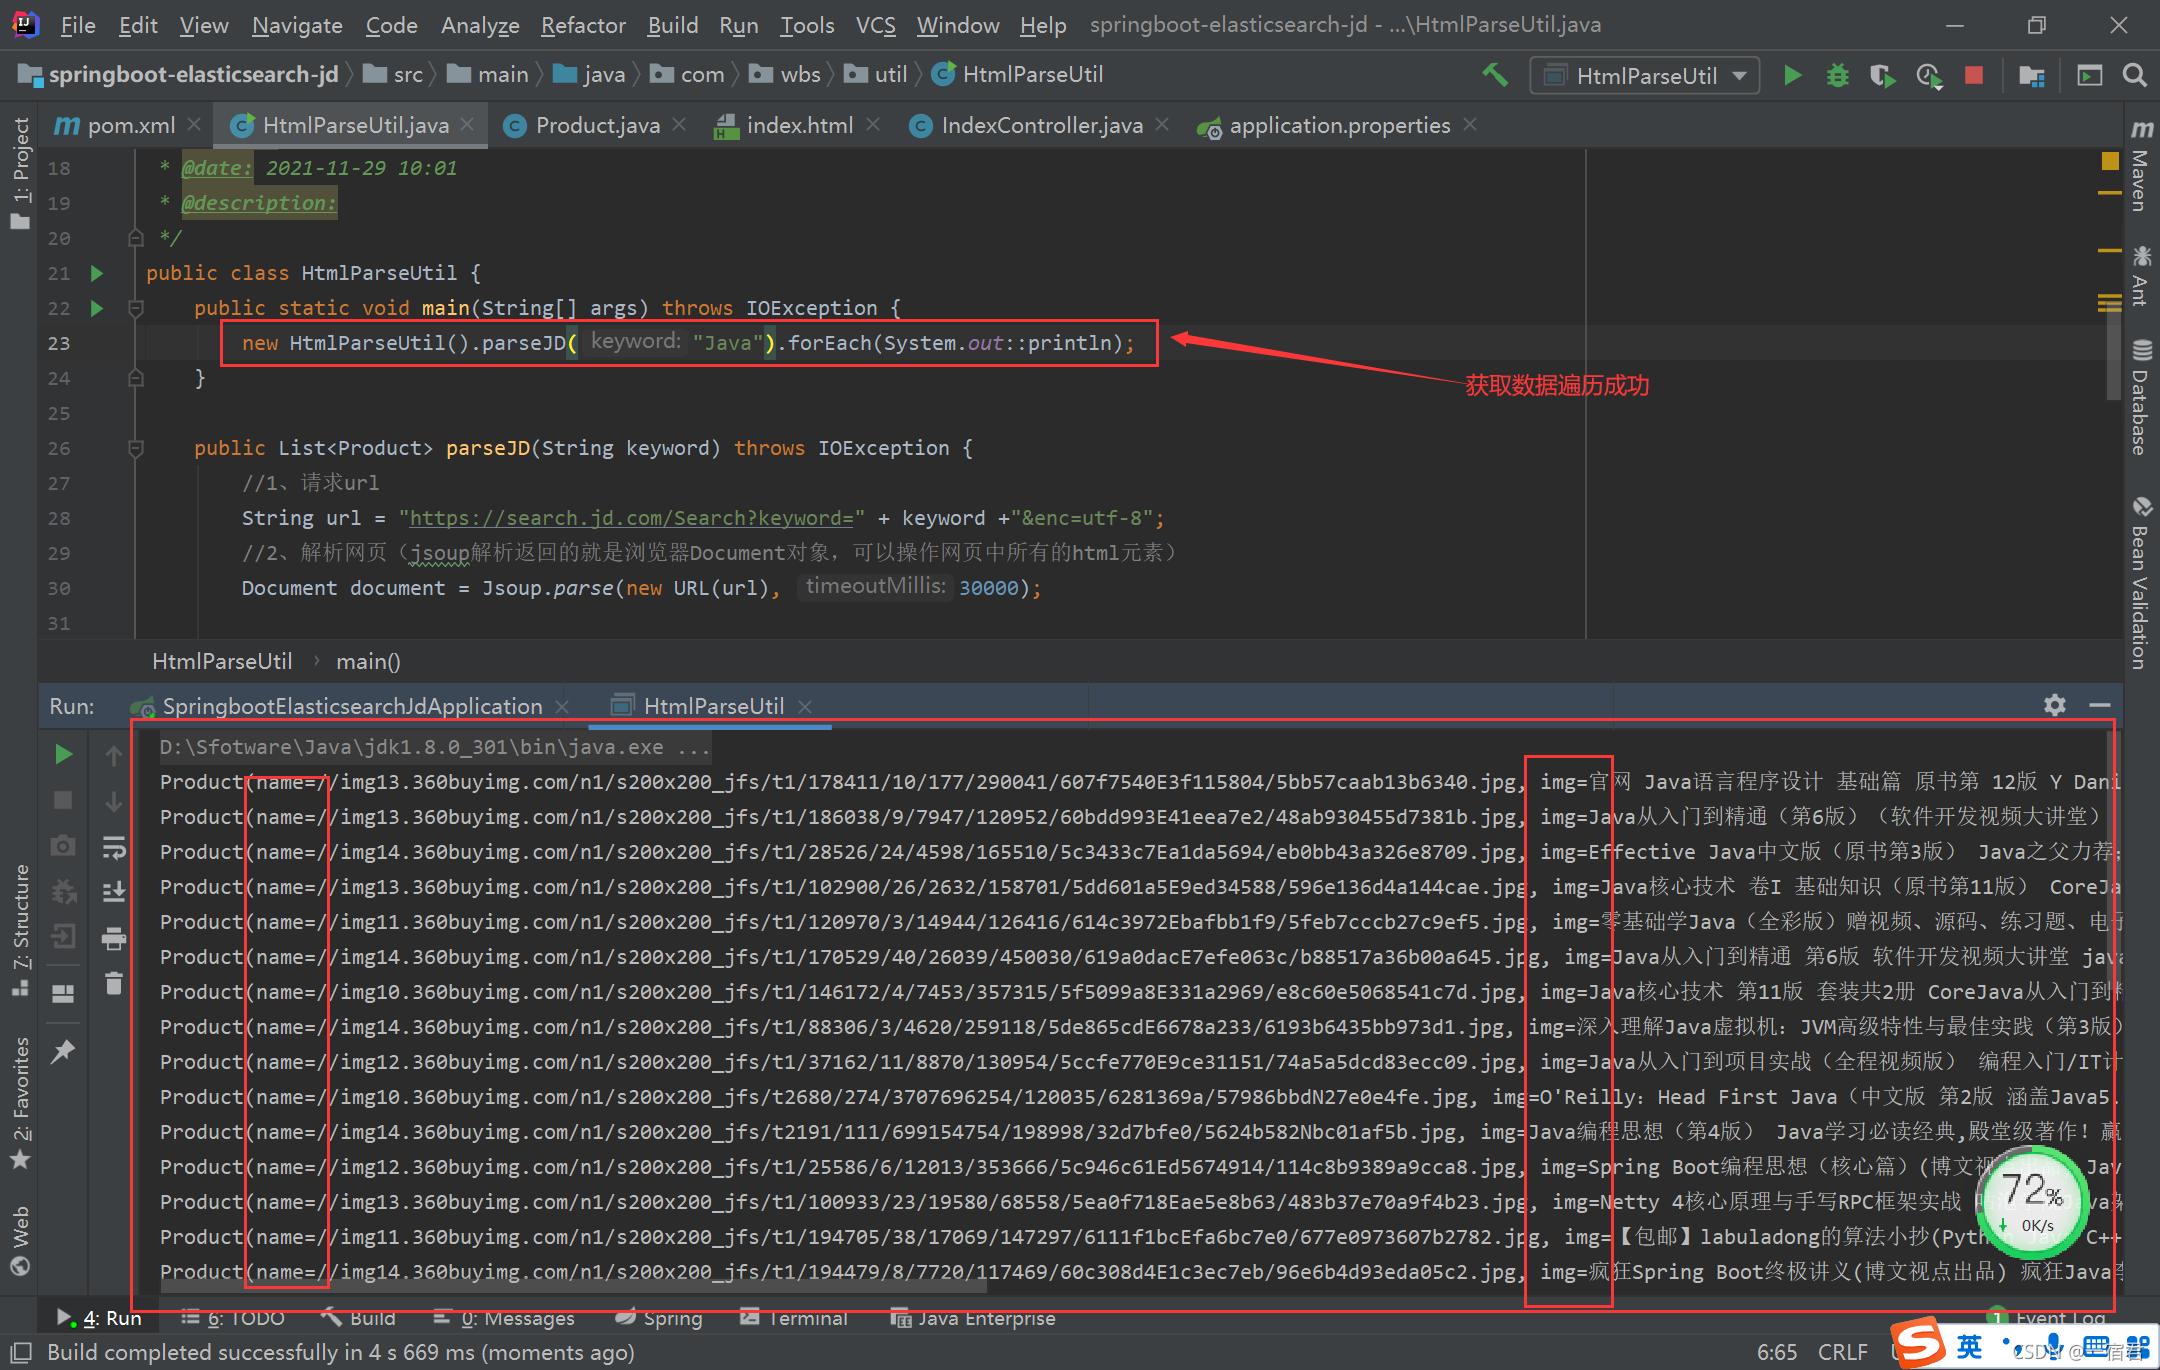
Task: Run with coverage shield icon
Action: [1882, 75]
